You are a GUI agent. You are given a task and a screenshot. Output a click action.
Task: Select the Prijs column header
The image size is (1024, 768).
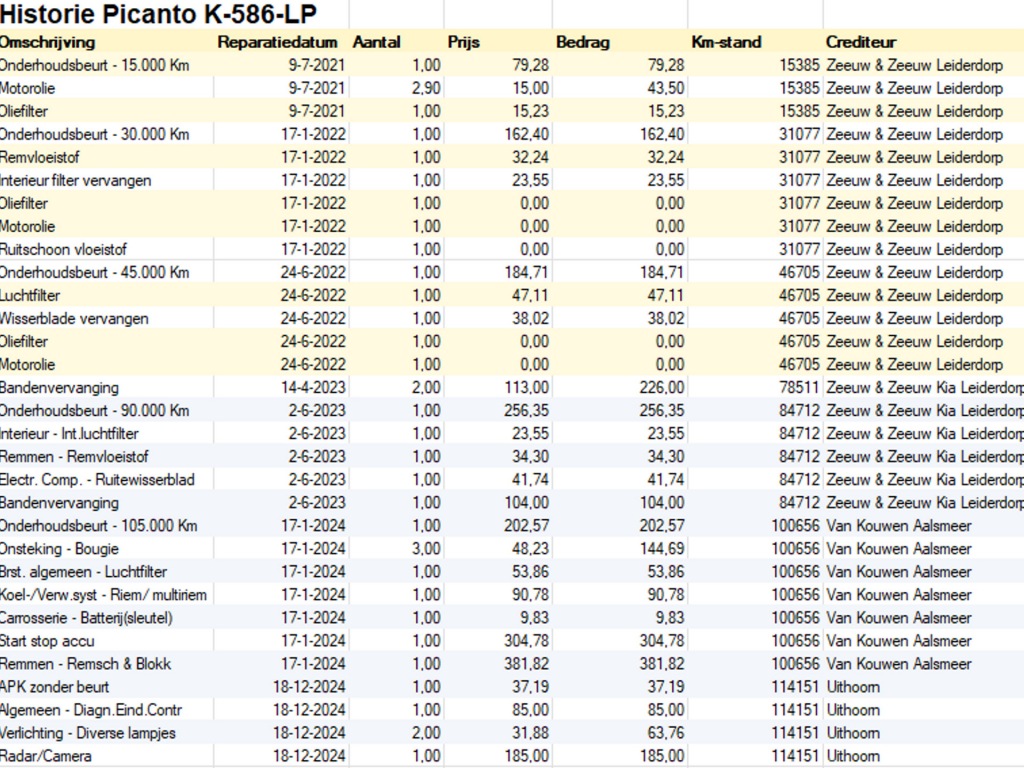click(465, 42)
